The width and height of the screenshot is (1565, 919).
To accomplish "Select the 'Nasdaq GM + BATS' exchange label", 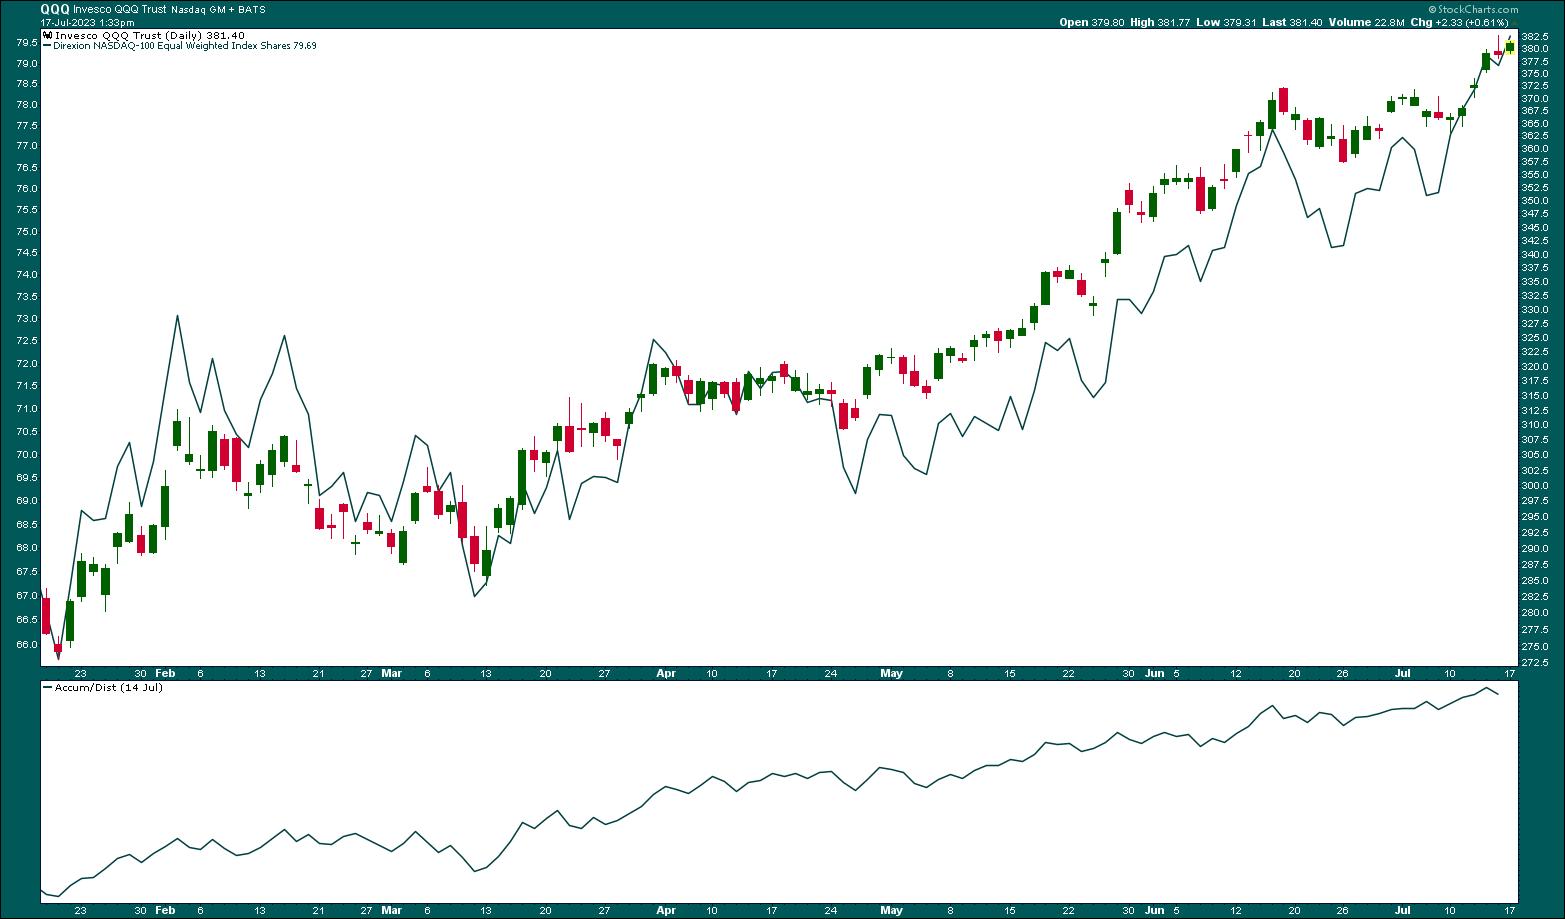I will [x=218, y=9].
